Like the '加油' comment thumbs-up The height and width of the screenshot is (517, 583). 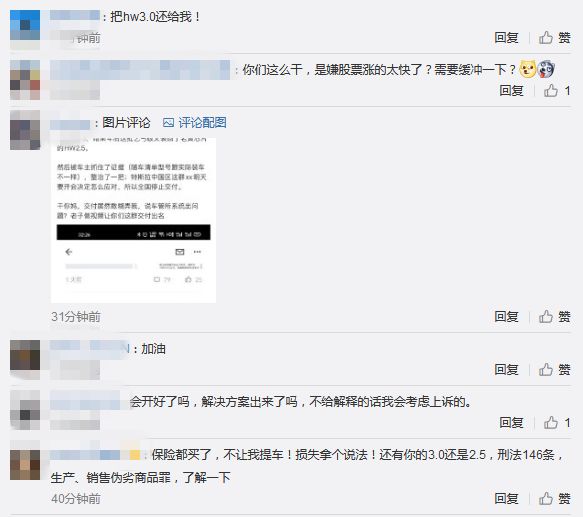(x=554, y=369)
